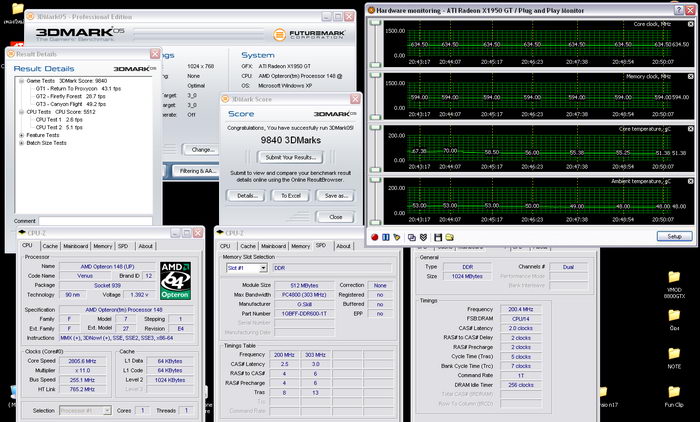Click the Core Speed value 2805.6 MHz
Viewport: 700px width, 422px height.
point(82,361)
